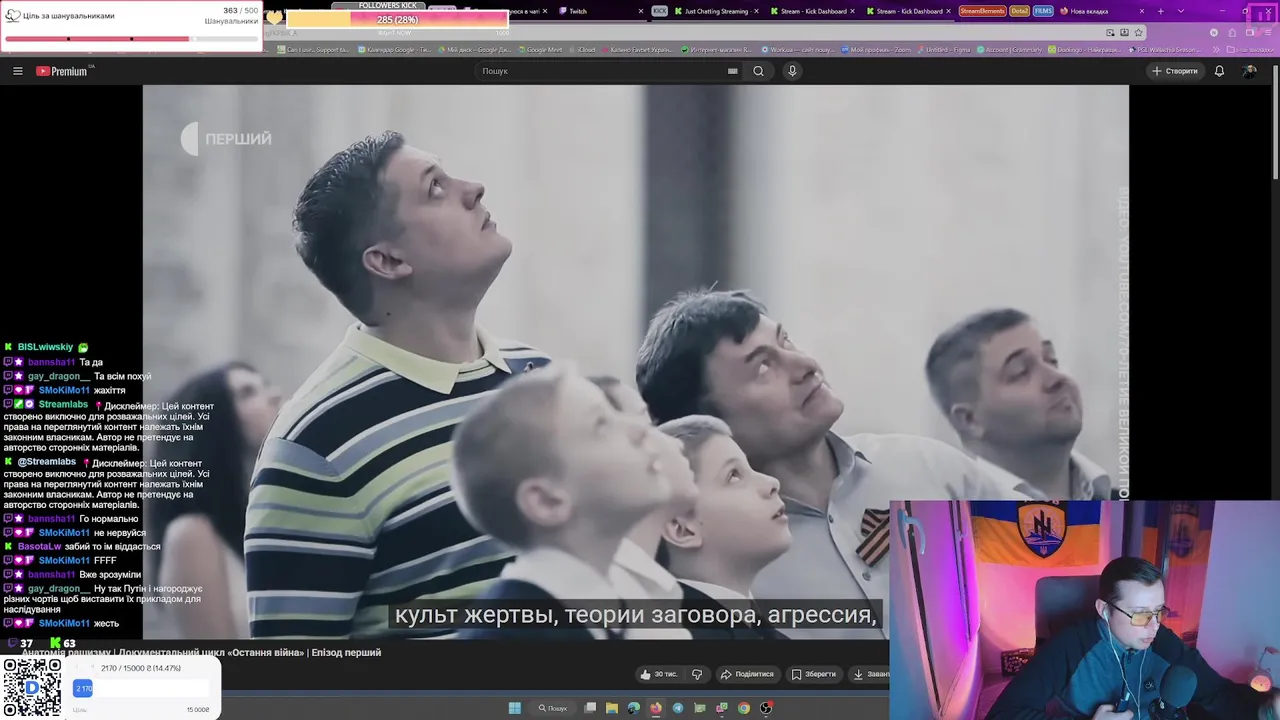Switch to the Twitch browser tab
The image size is (1280, 720).
click(x=598, y=11)
